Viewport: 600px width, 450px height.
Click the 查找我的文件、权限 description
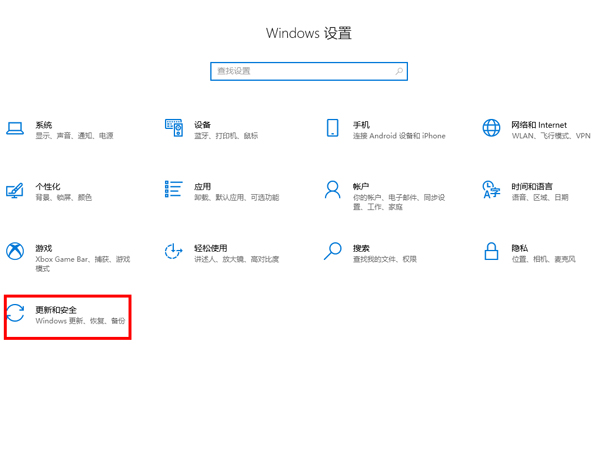[385, 259]
